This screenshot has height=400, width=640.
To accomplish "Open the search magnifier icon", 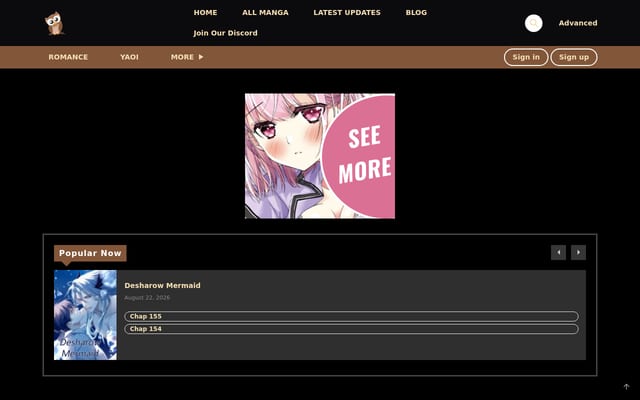I will (x=533, y=23).
